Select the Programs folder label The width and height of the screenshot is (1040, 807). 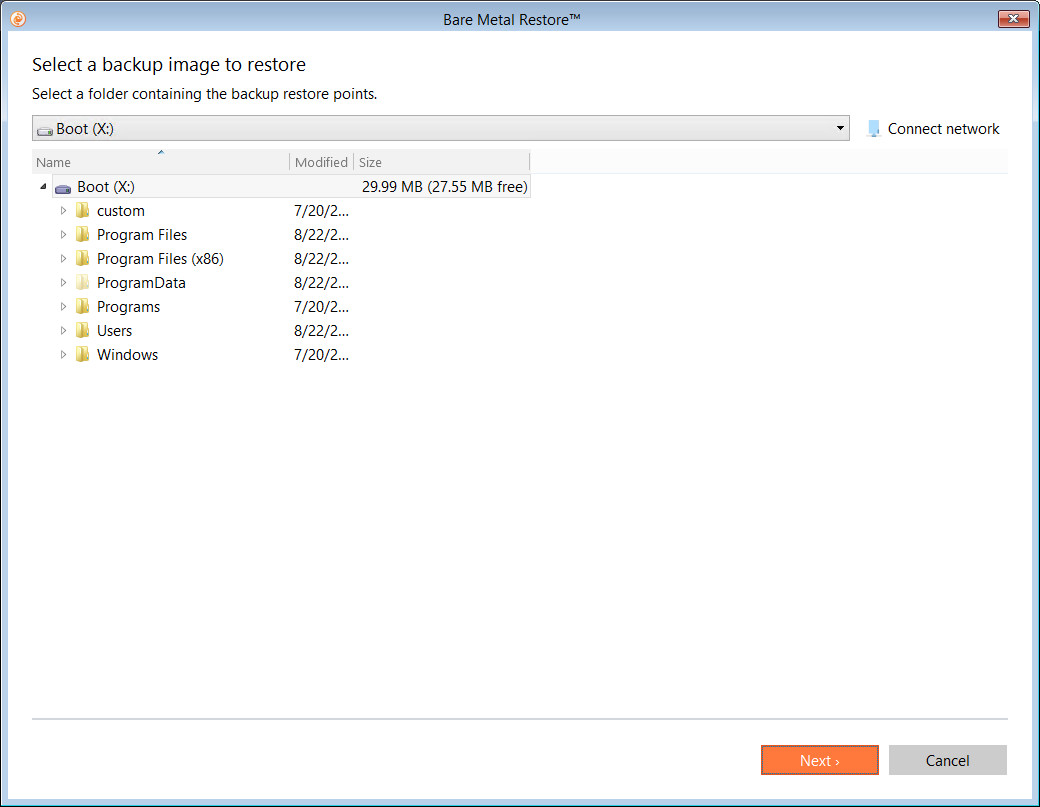point(128,307)
